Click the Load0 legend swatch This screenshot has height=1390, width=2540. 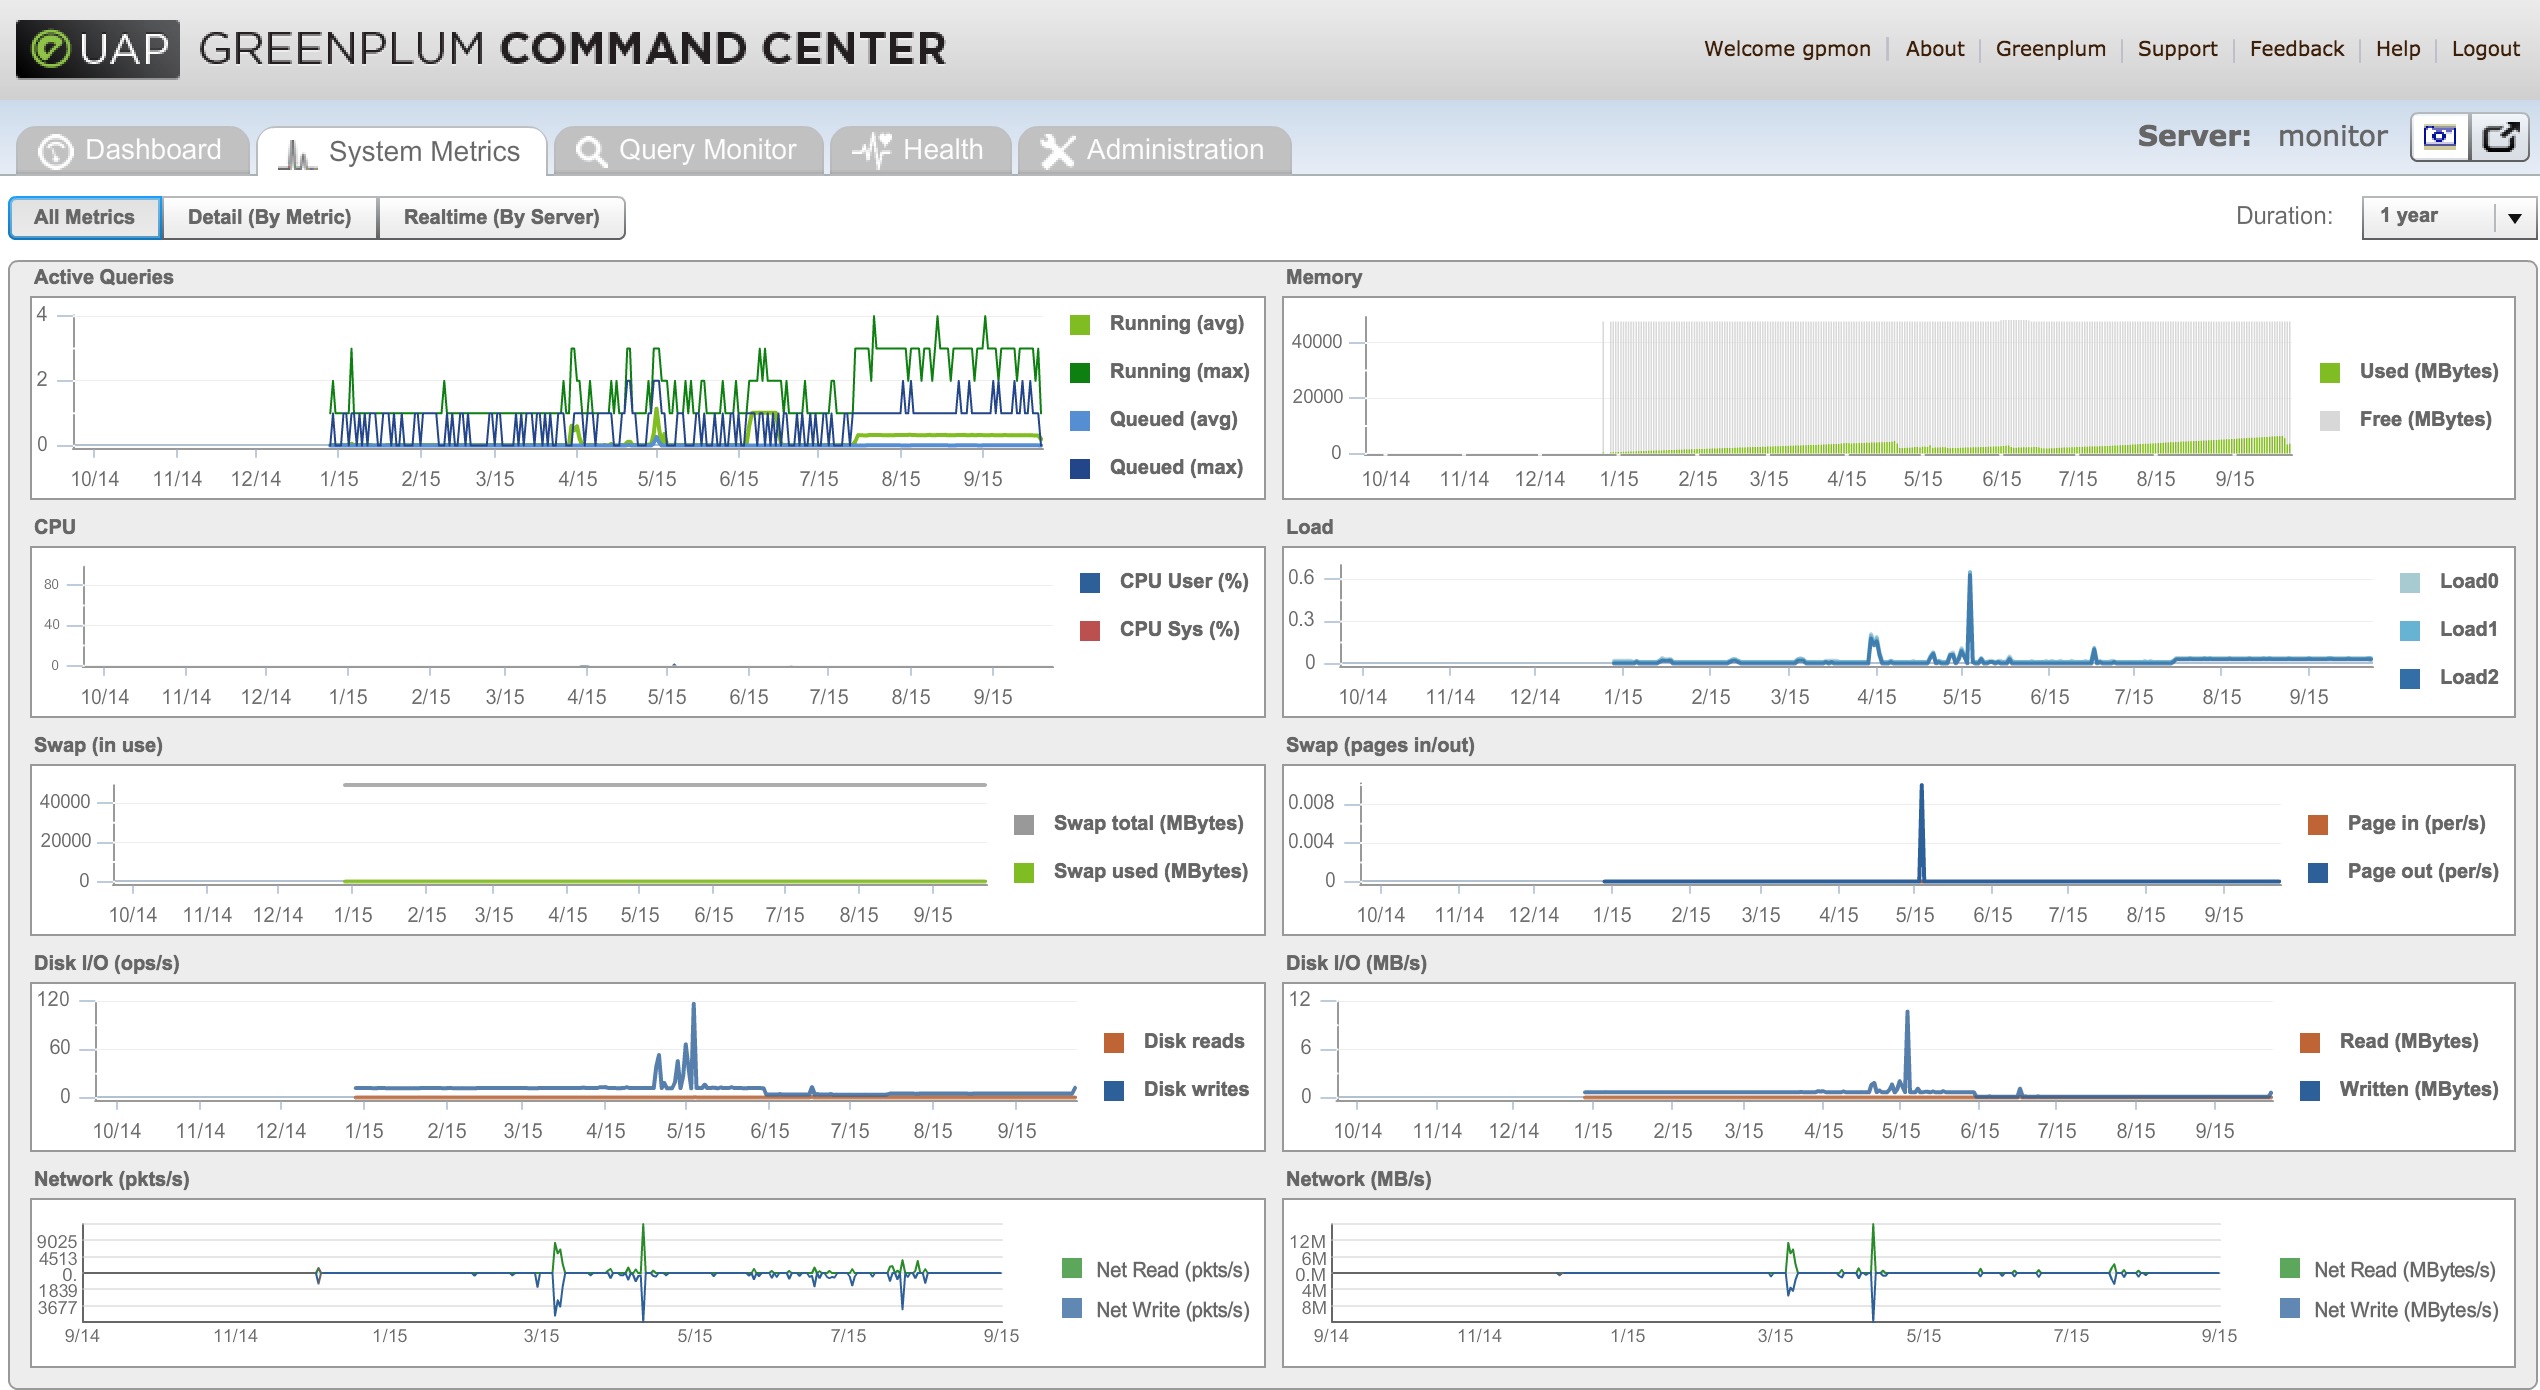pos(2410,582)
